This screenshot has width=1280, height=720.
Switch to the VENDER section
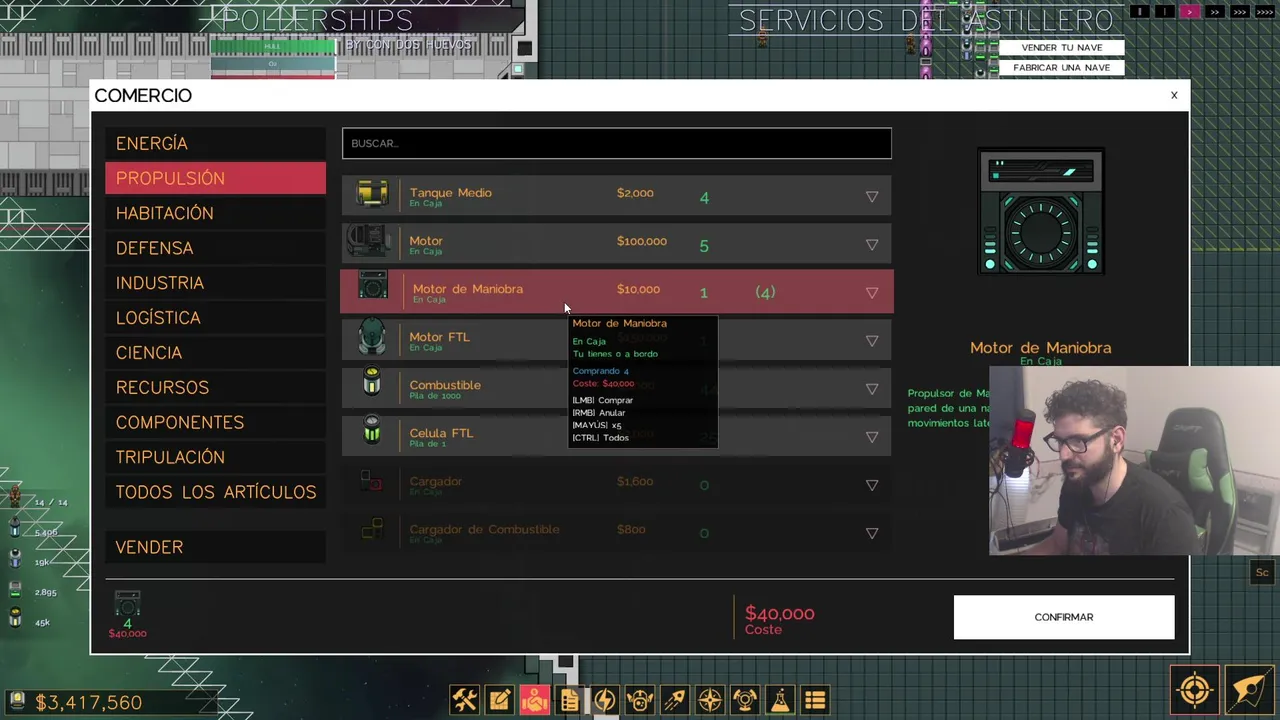pyautogui.click(x=215, y=547)
